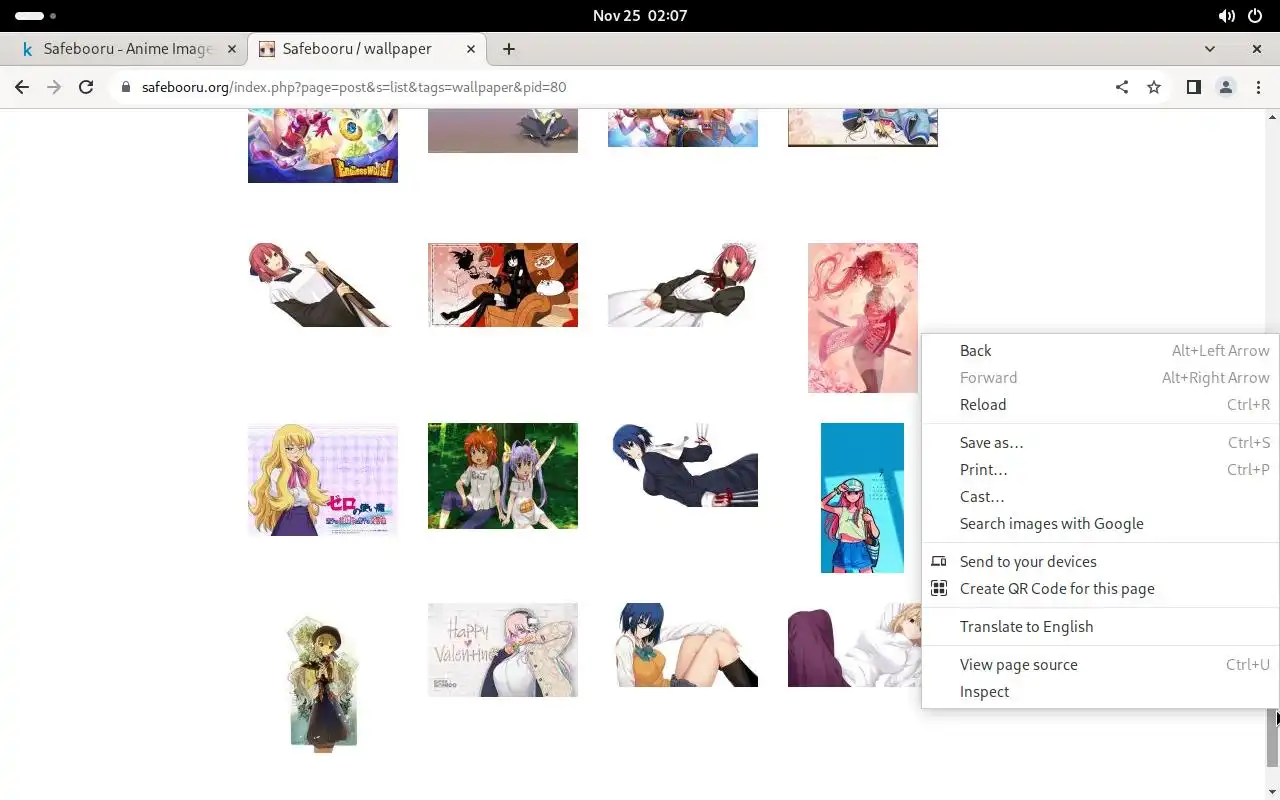Open the pink cherry blossom girl thumbnail

click(863, 318)
